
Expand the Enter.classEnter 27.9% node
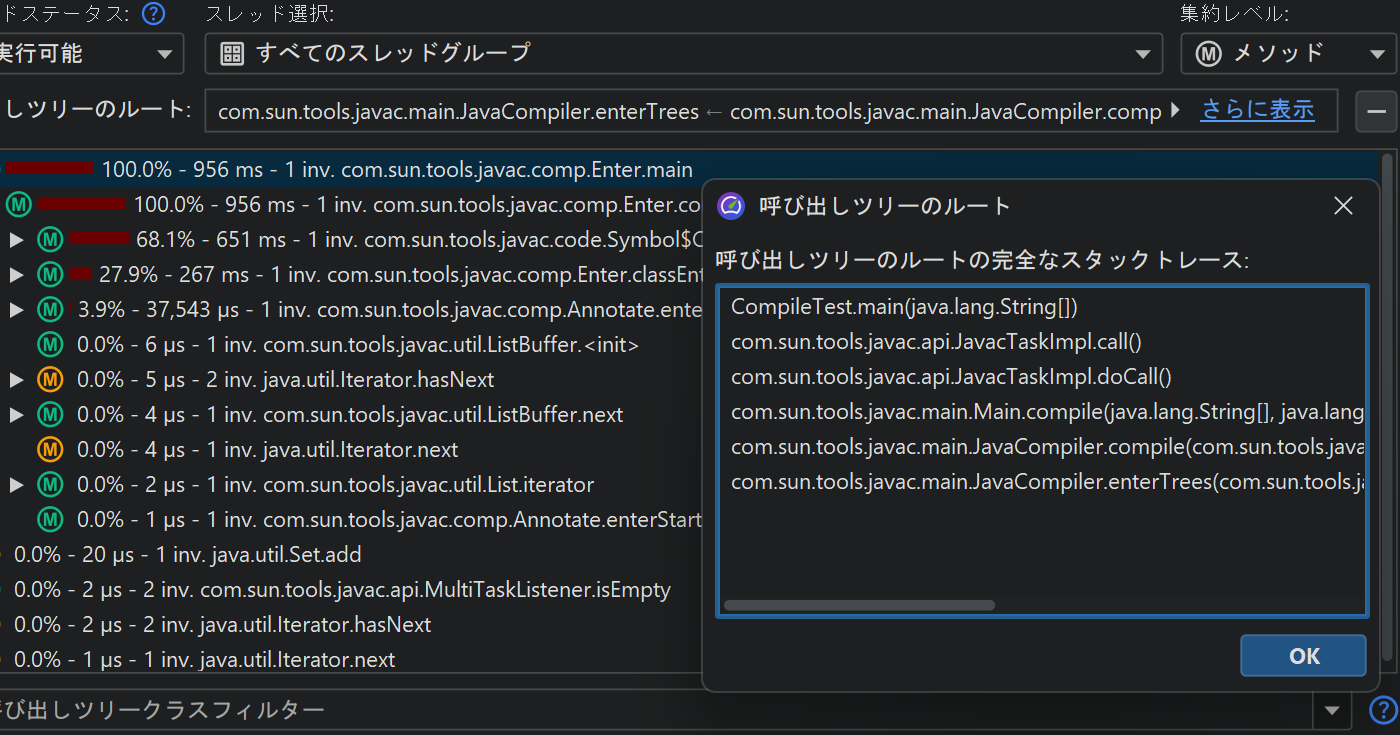click(x=16, y=275)
